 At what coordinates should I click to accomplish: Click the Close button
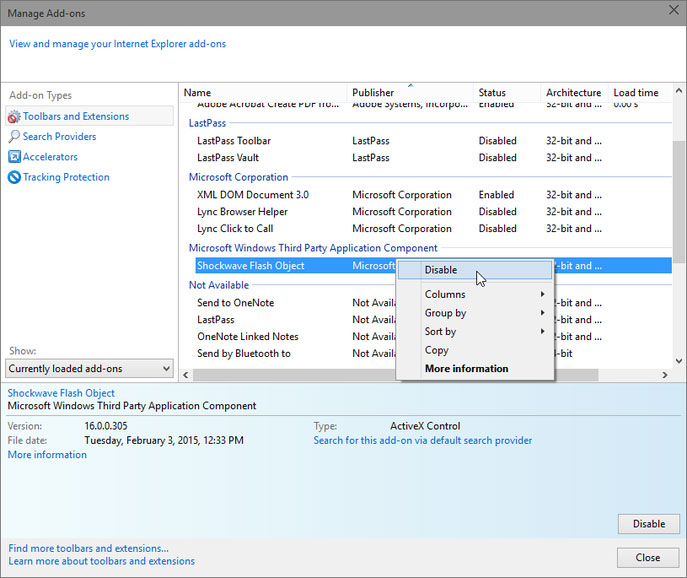click(648, 557)
